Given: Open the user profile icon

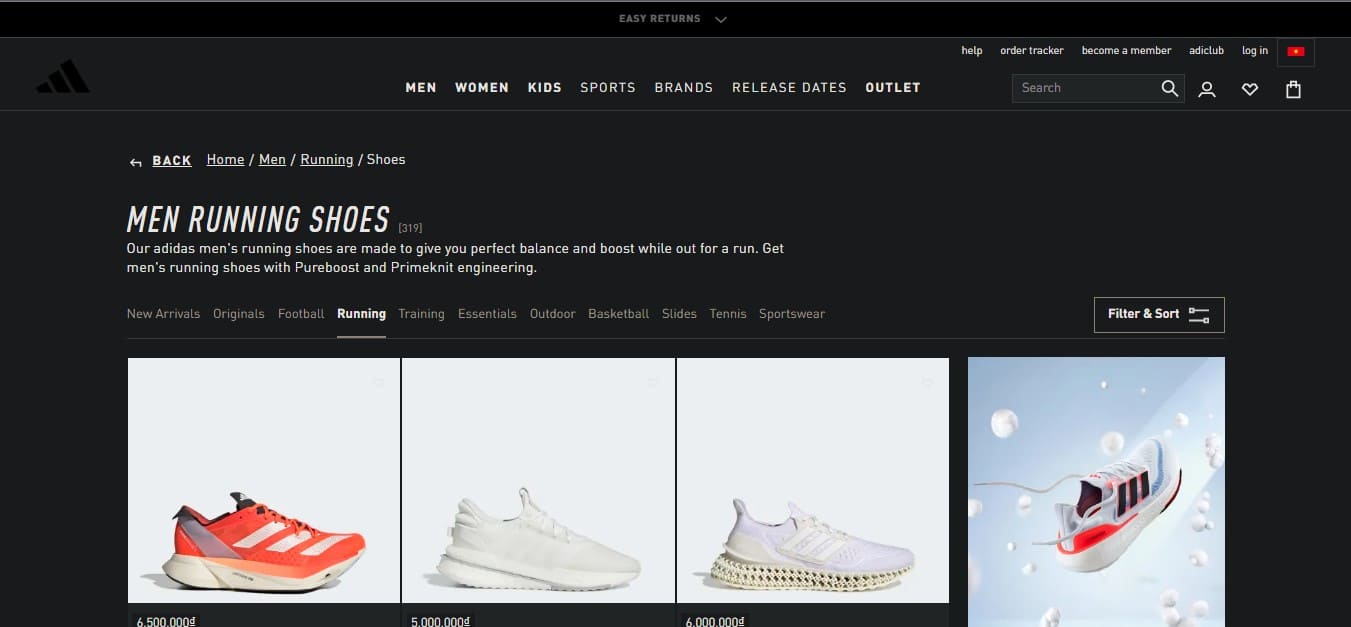Looking at the screenshot, I should coord(1207,89).
